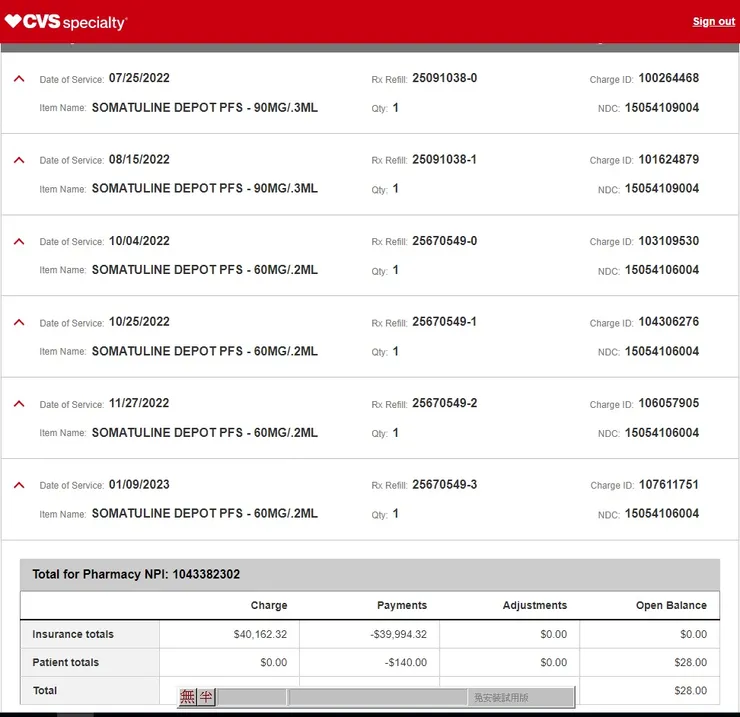
Task: Click the Payments column header
Action: pos(402,605)
